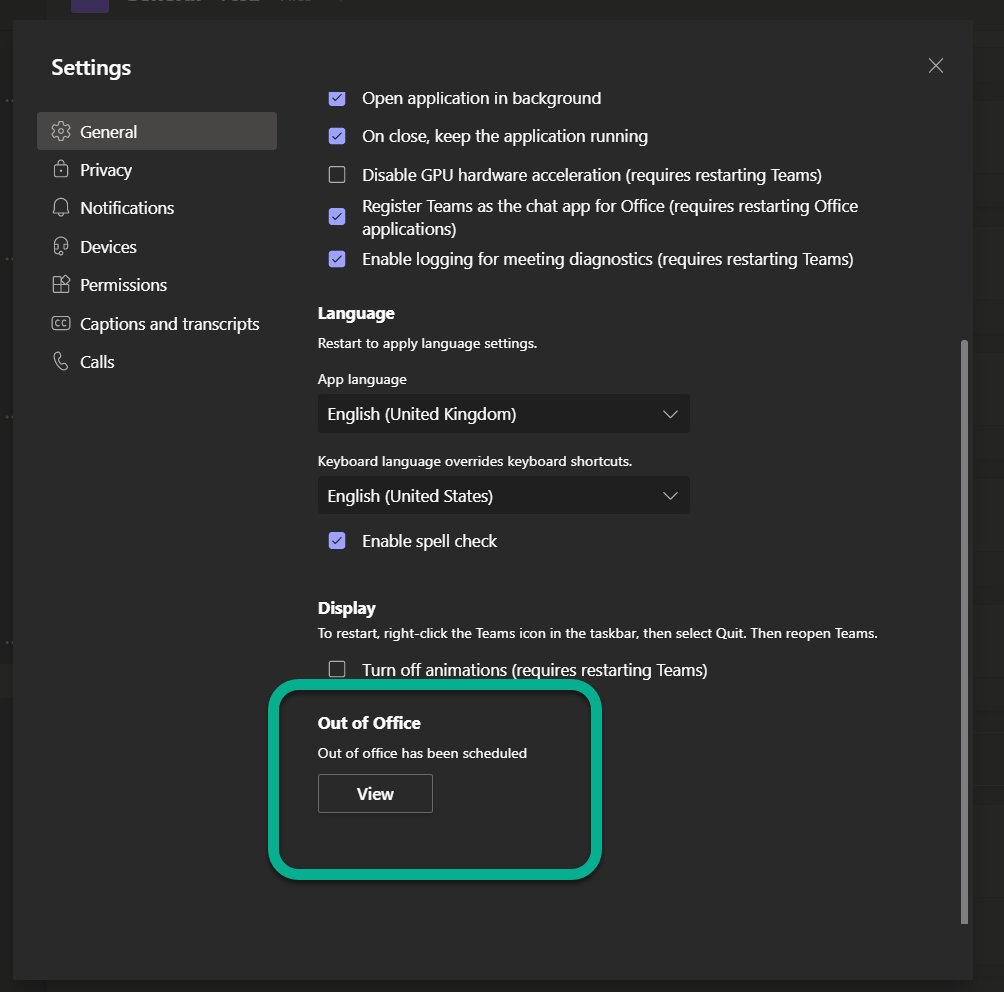Image resolution: width=1004 pixels, height=992 pixels.
Task: Click the Captions and transcripts CC icon
Action: 61,323
